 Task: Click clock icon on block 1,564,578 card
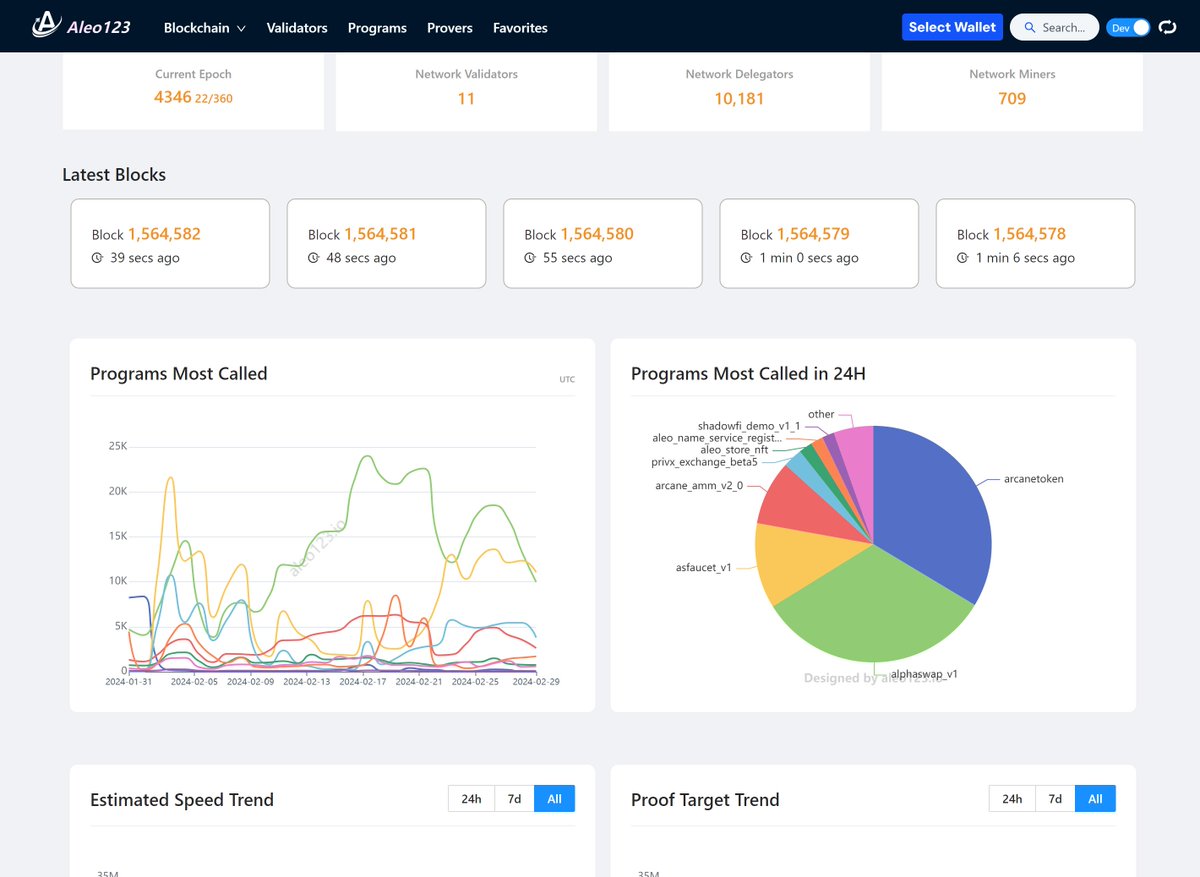[x=962, y=258]
